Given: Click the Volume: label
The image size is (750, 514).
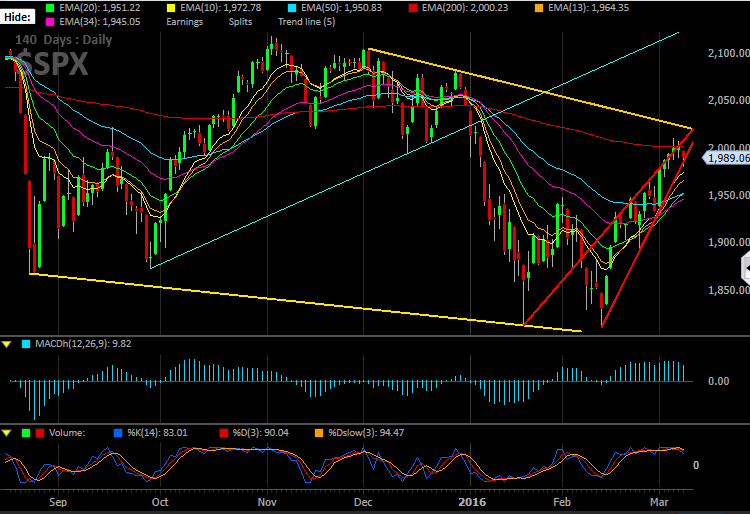Looking at the screenshot, I should click(x=67, y=433).
